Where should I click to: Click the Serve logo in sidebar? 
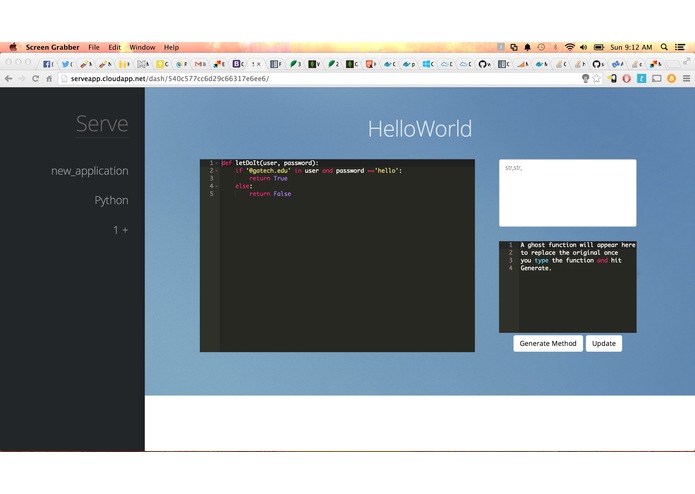(102, 124)
